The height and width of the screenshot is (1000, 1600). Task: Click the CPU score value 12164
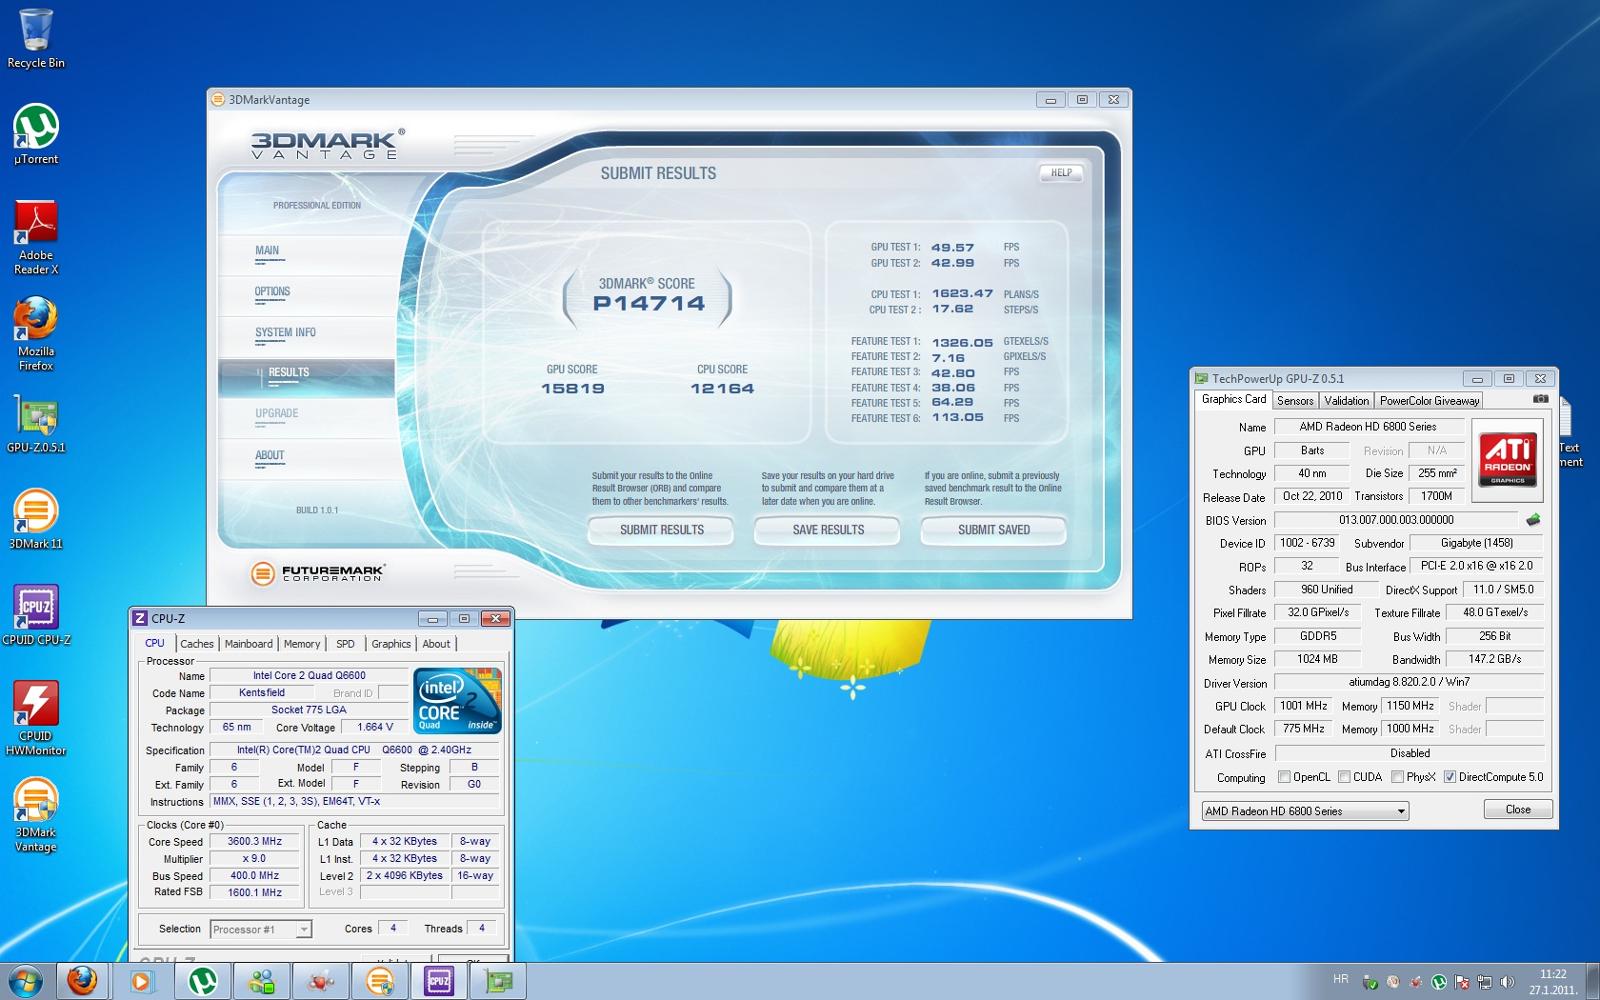pyautogui.click(x=722, y=389)
